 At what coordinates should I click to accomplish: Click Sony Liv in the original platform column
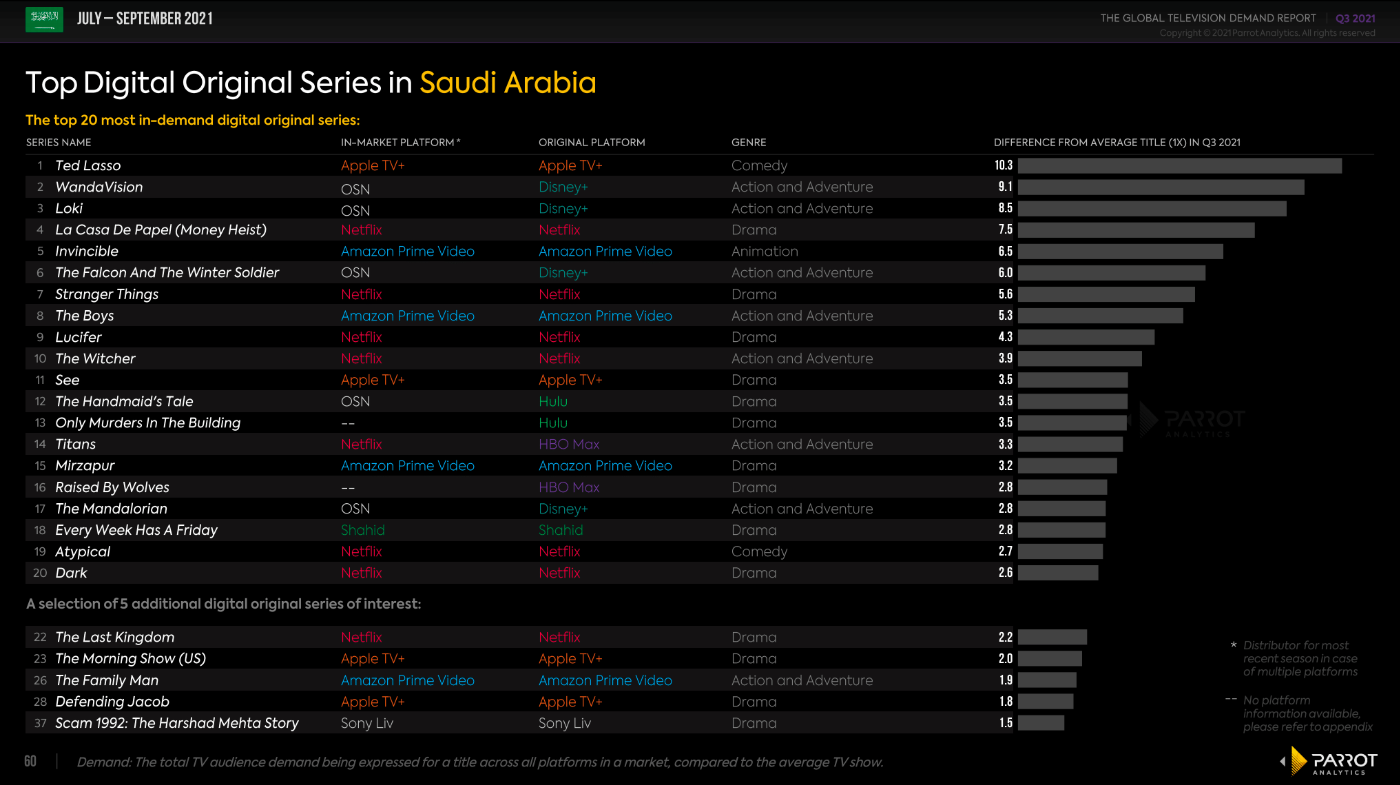click(565, 723)
